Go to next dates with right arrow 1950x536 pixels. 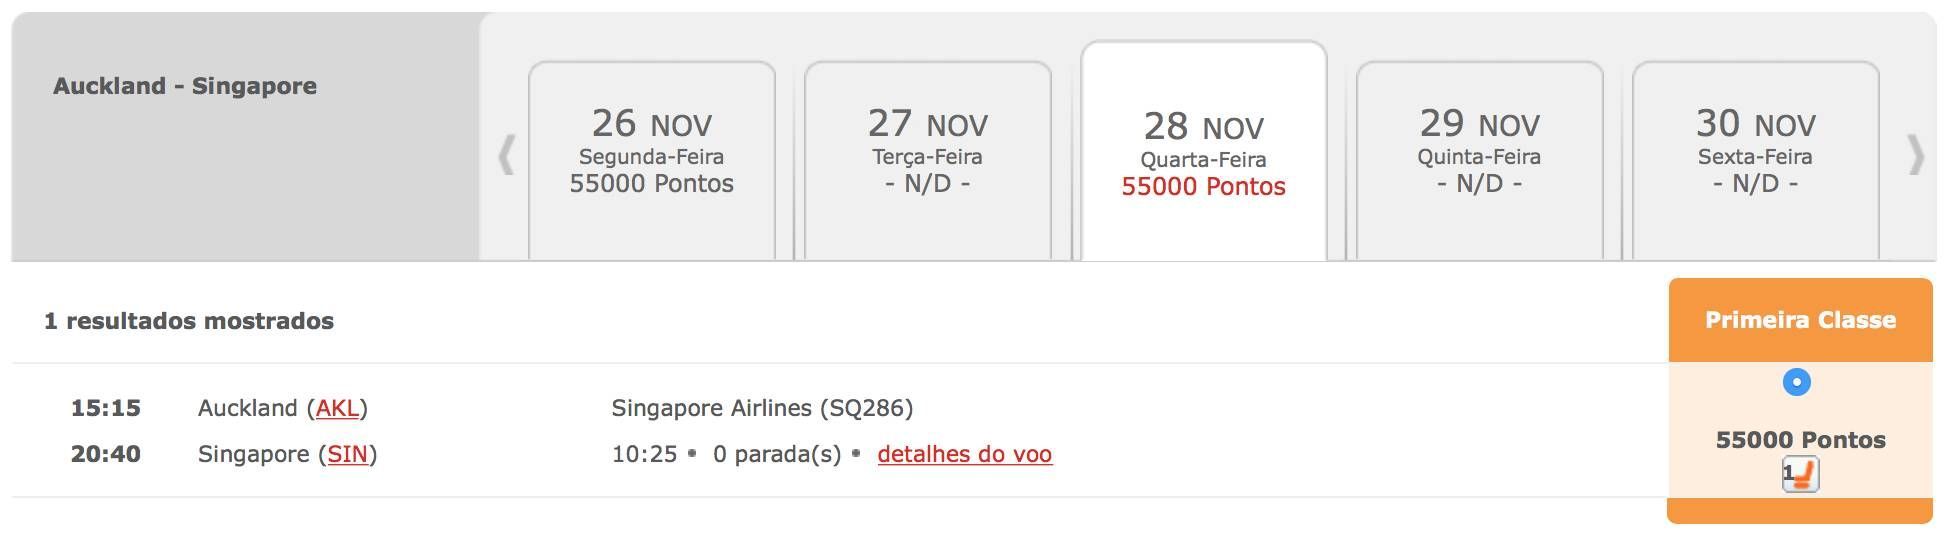pos(1916,155)
